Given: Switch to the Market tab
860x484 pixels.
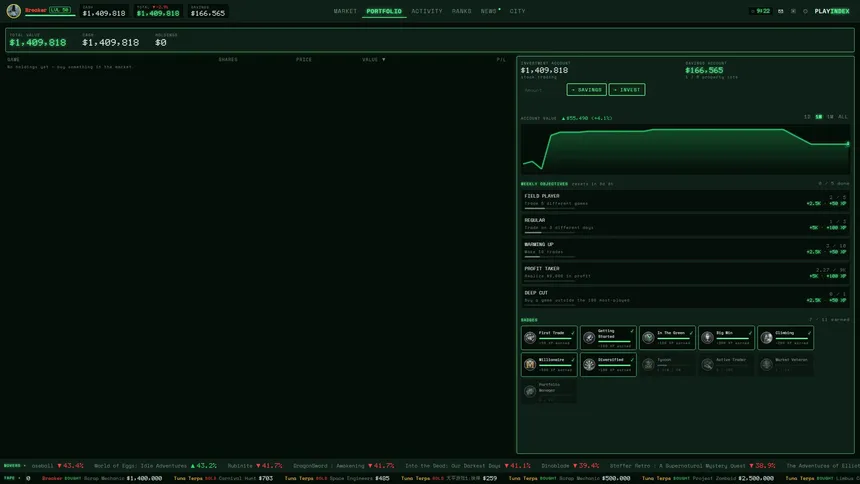Looking at the screenshot, I should point(345,11).
